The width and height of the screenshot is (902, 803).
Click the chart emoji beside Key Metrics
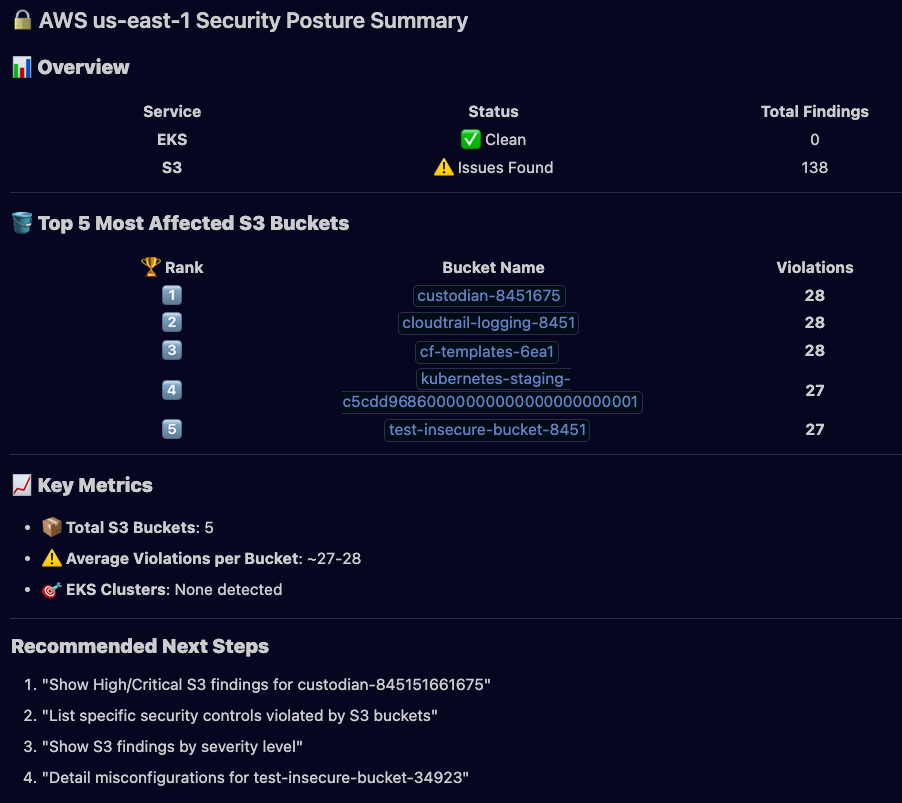(22, 485)
